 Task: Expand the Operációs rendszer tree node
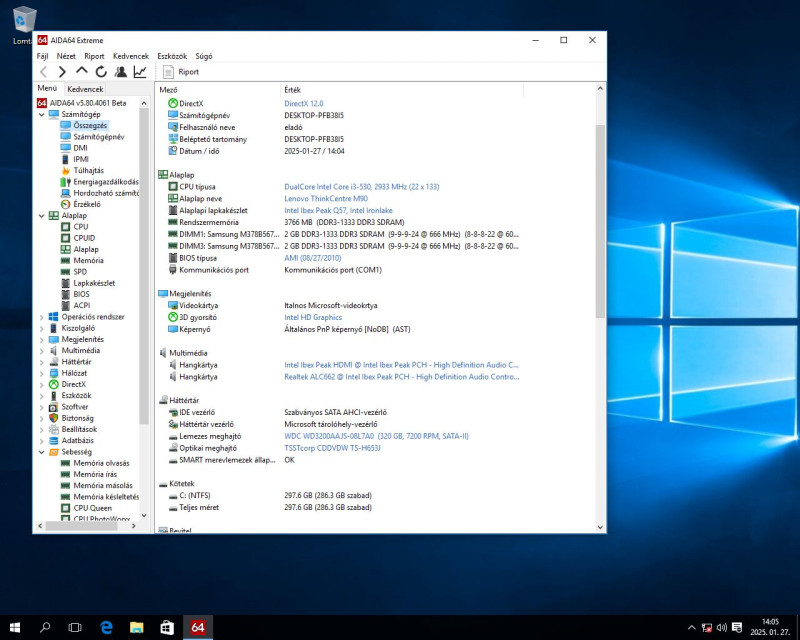pos(41,317)
